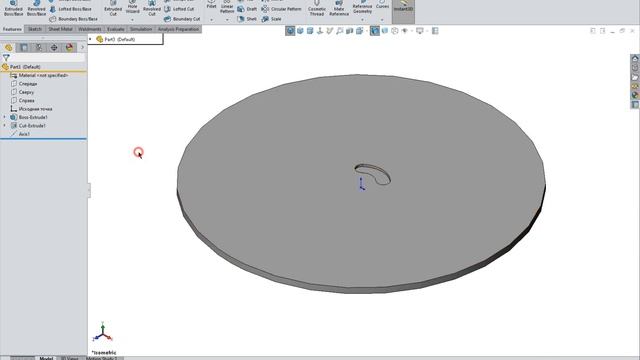Apply the Fillet tool

coord(211,4)
